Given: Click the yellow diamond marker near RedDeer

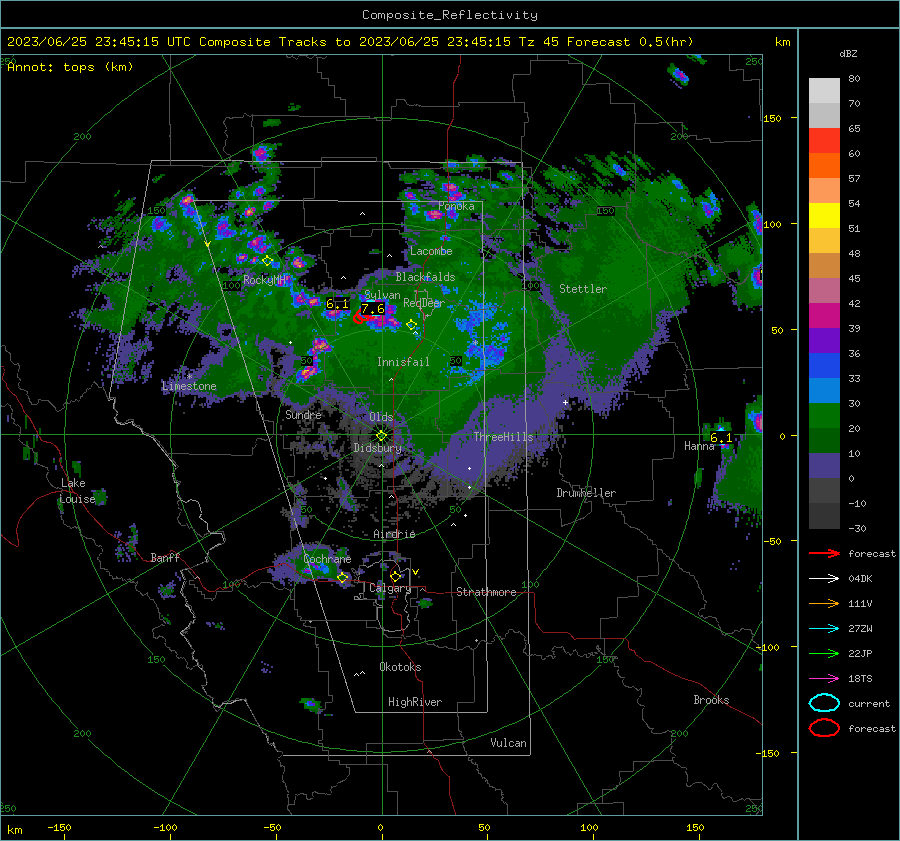Looking at the screenshot, I should coord(412,325).
